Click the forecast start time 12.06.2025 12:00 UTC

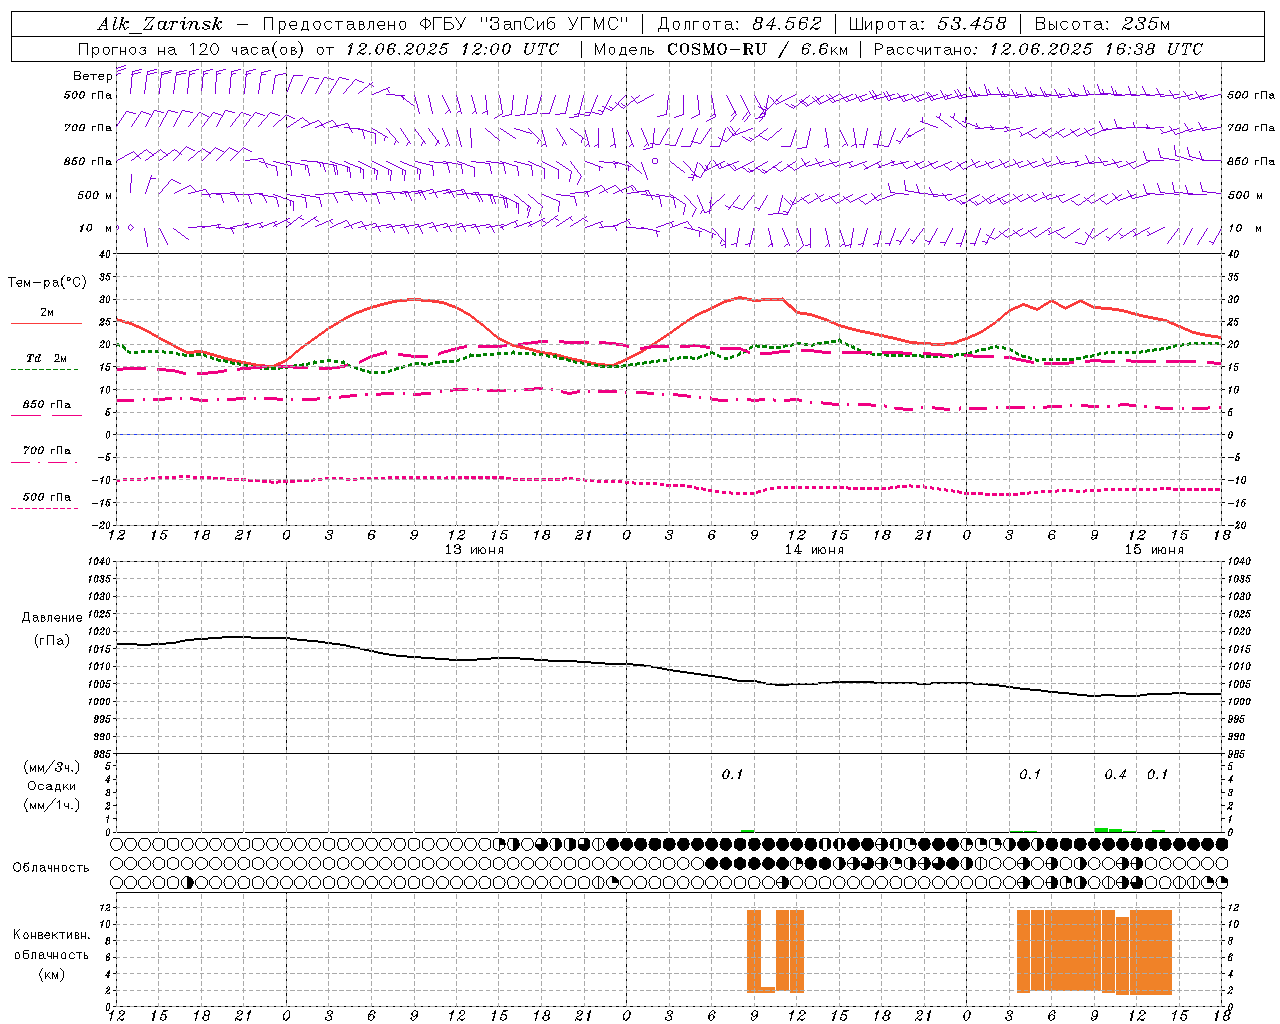pos(452,49)
